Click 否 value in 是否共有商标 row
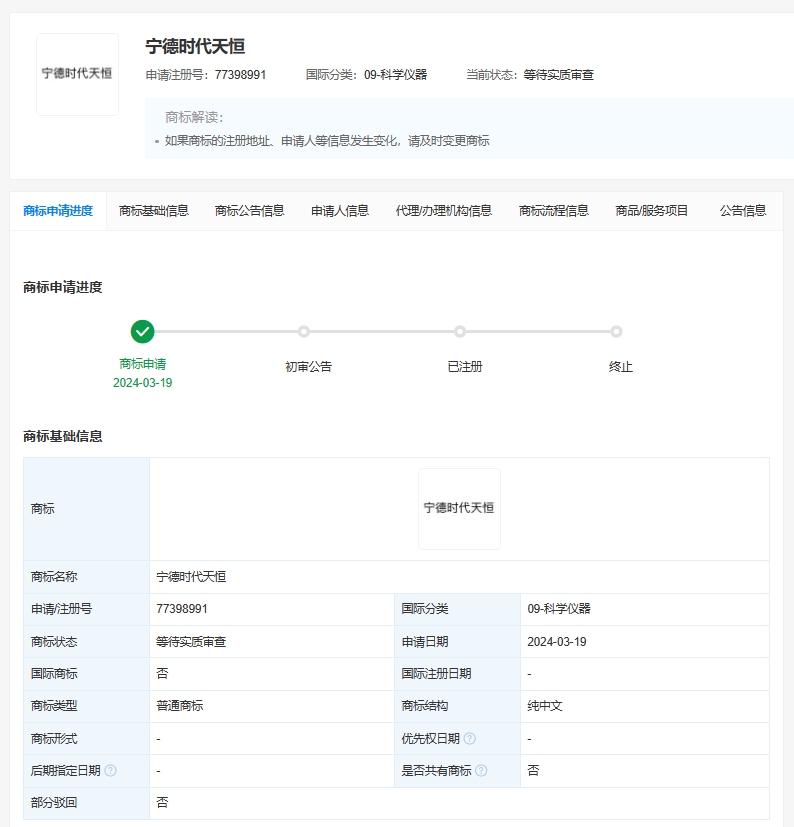 pyautogui.click(x=533, y=771)
